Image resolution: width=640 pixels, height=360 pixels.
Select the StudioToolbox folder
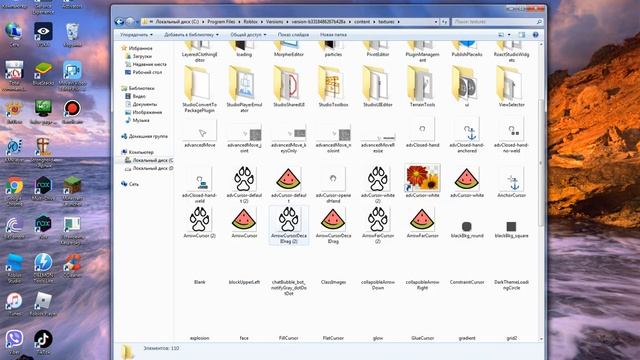click(x=333, y=87)
